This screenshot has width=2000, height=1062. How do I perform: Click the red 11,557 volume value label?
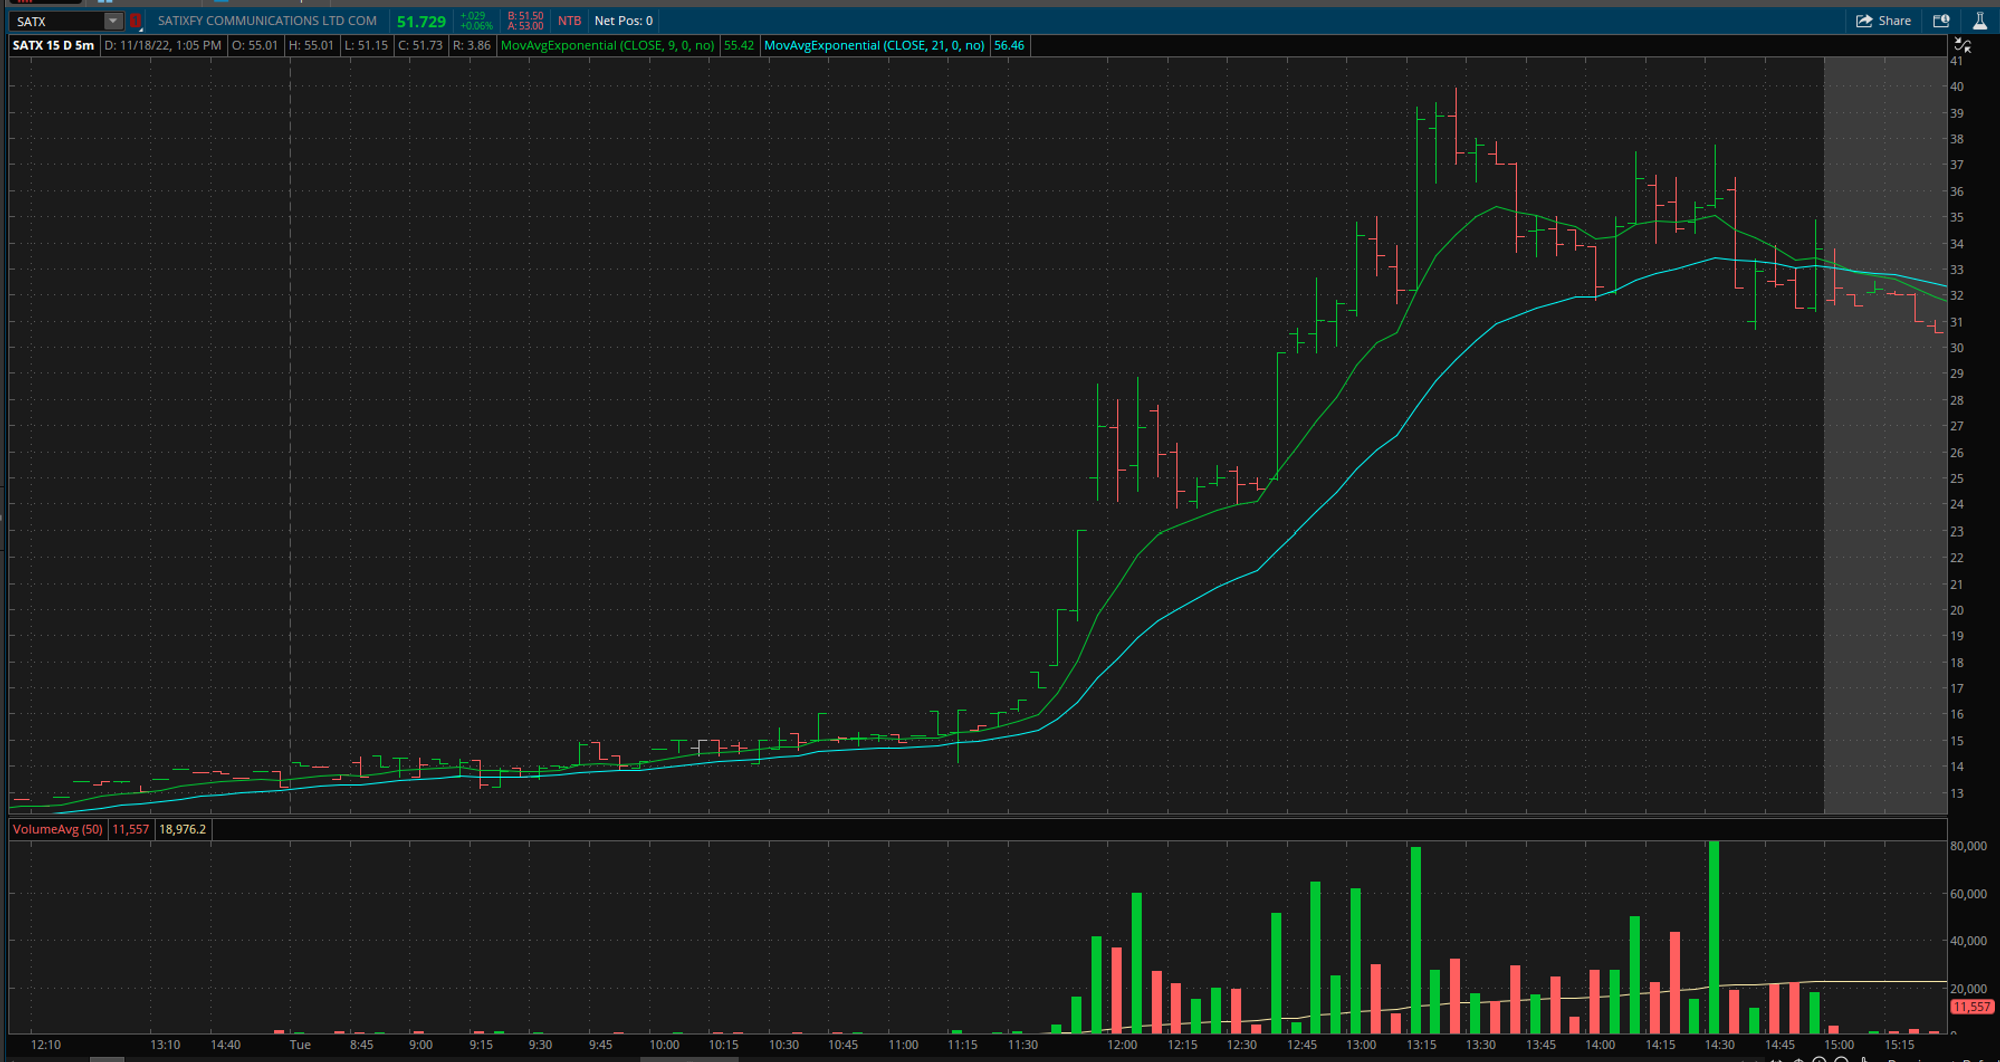click(x=130, y=829)
